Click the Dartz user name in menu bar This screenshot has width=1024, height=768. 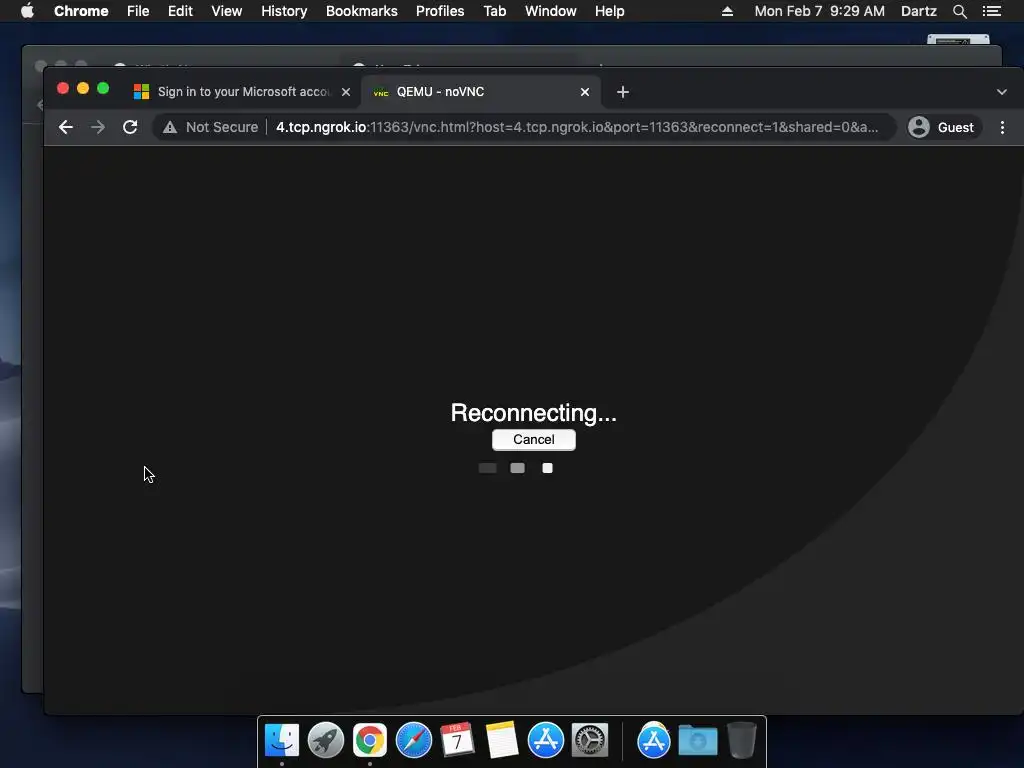click(x=919, y=11)
